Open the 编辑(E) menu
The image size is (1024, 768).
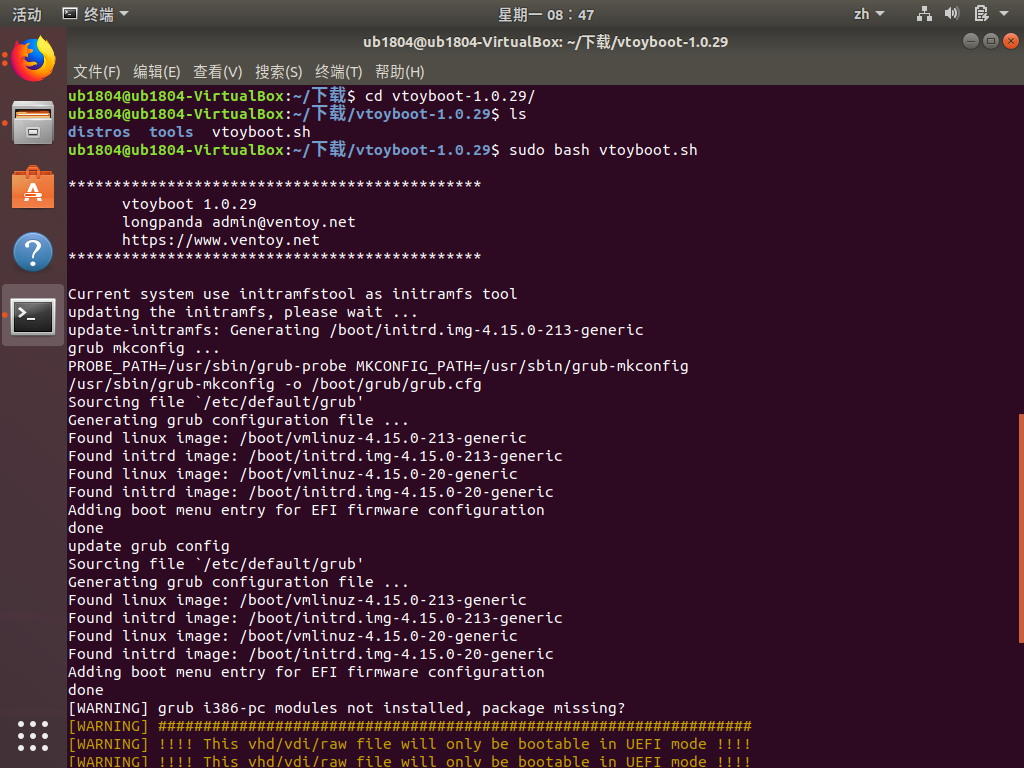click(x=157, y=72)
